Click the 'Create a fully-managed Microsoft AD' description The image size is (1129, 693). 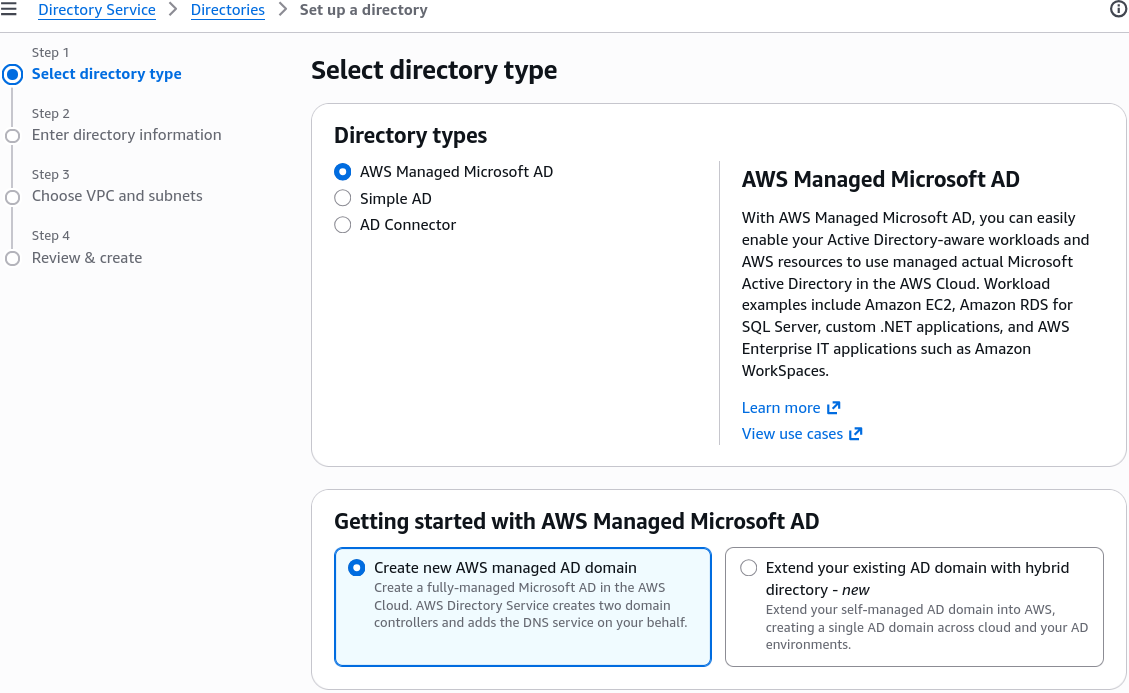click(x=531, y=605)
